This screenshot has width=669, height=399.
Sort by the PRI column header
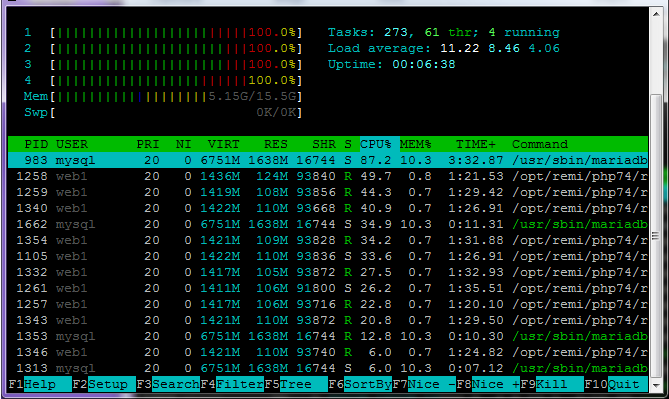pos(148,144)
